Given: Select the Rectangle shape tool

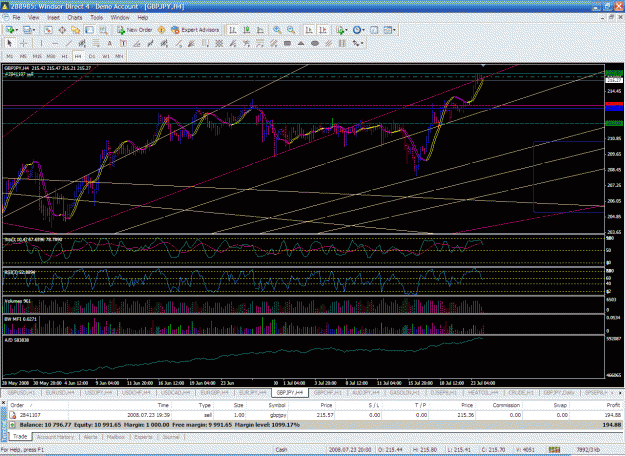Looking at the screenshot, I should (287, 43).
